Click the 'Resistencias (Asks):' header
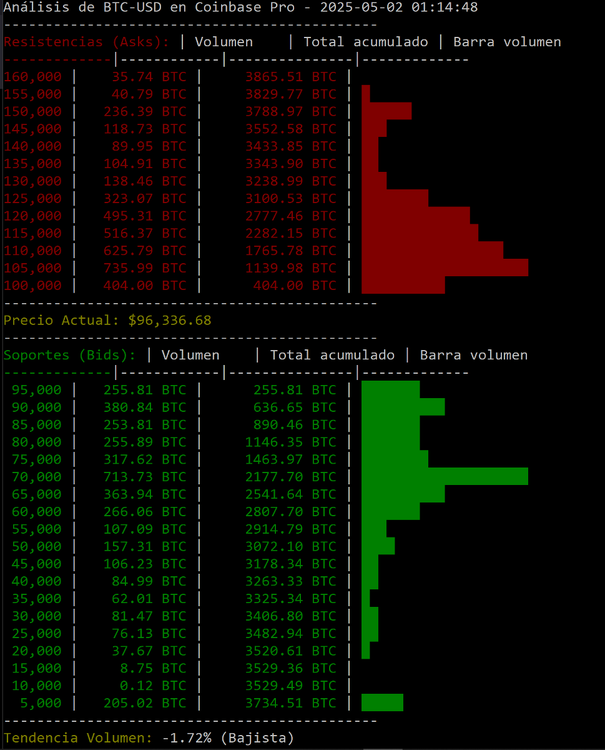The width and height of the screenshot is (605, 750). (x=88, y=42)
